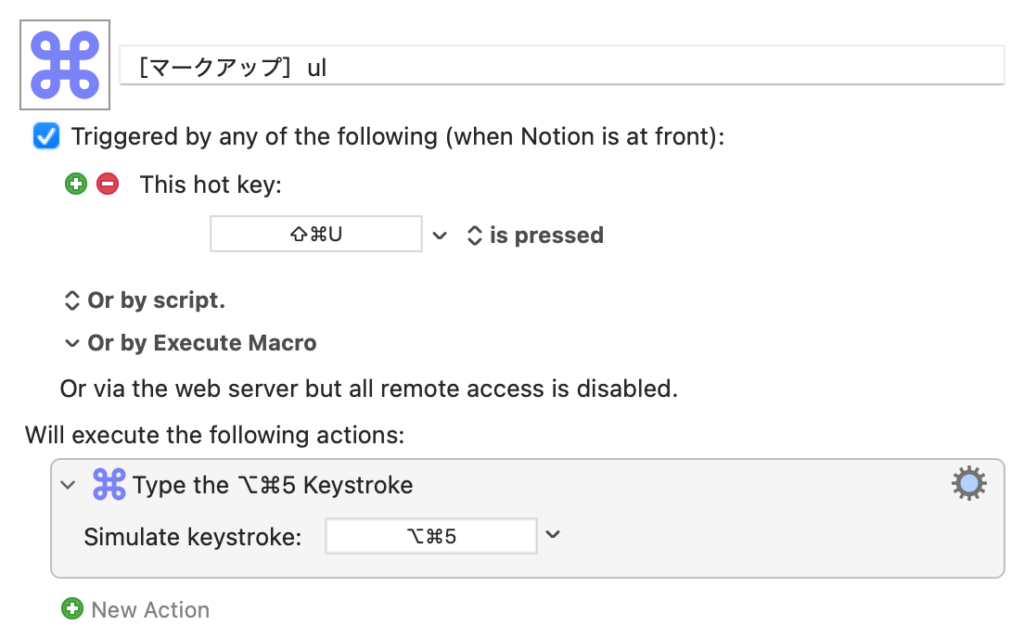Open the chevron menu beside the ⇧⌘U field
Screen dimensions: 1024x638
click(440, 236)
